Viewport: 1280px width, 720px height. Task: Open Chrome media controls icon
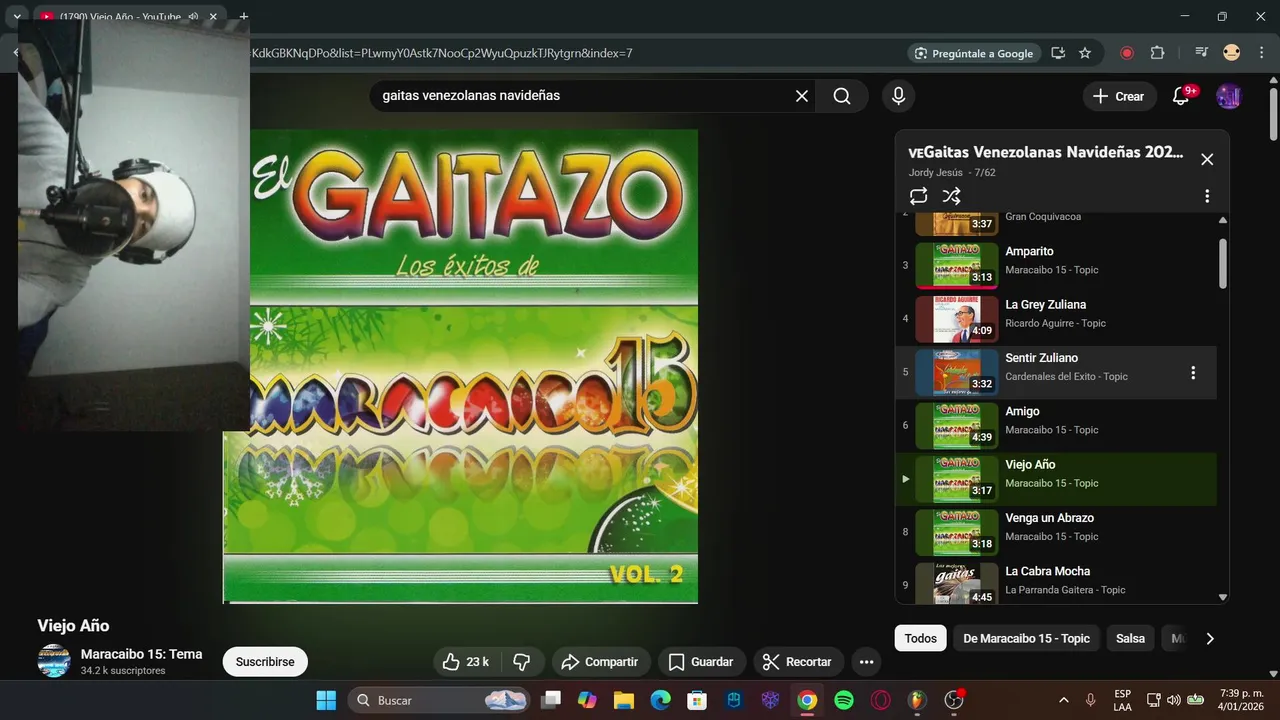click(x=1202, y=53)
